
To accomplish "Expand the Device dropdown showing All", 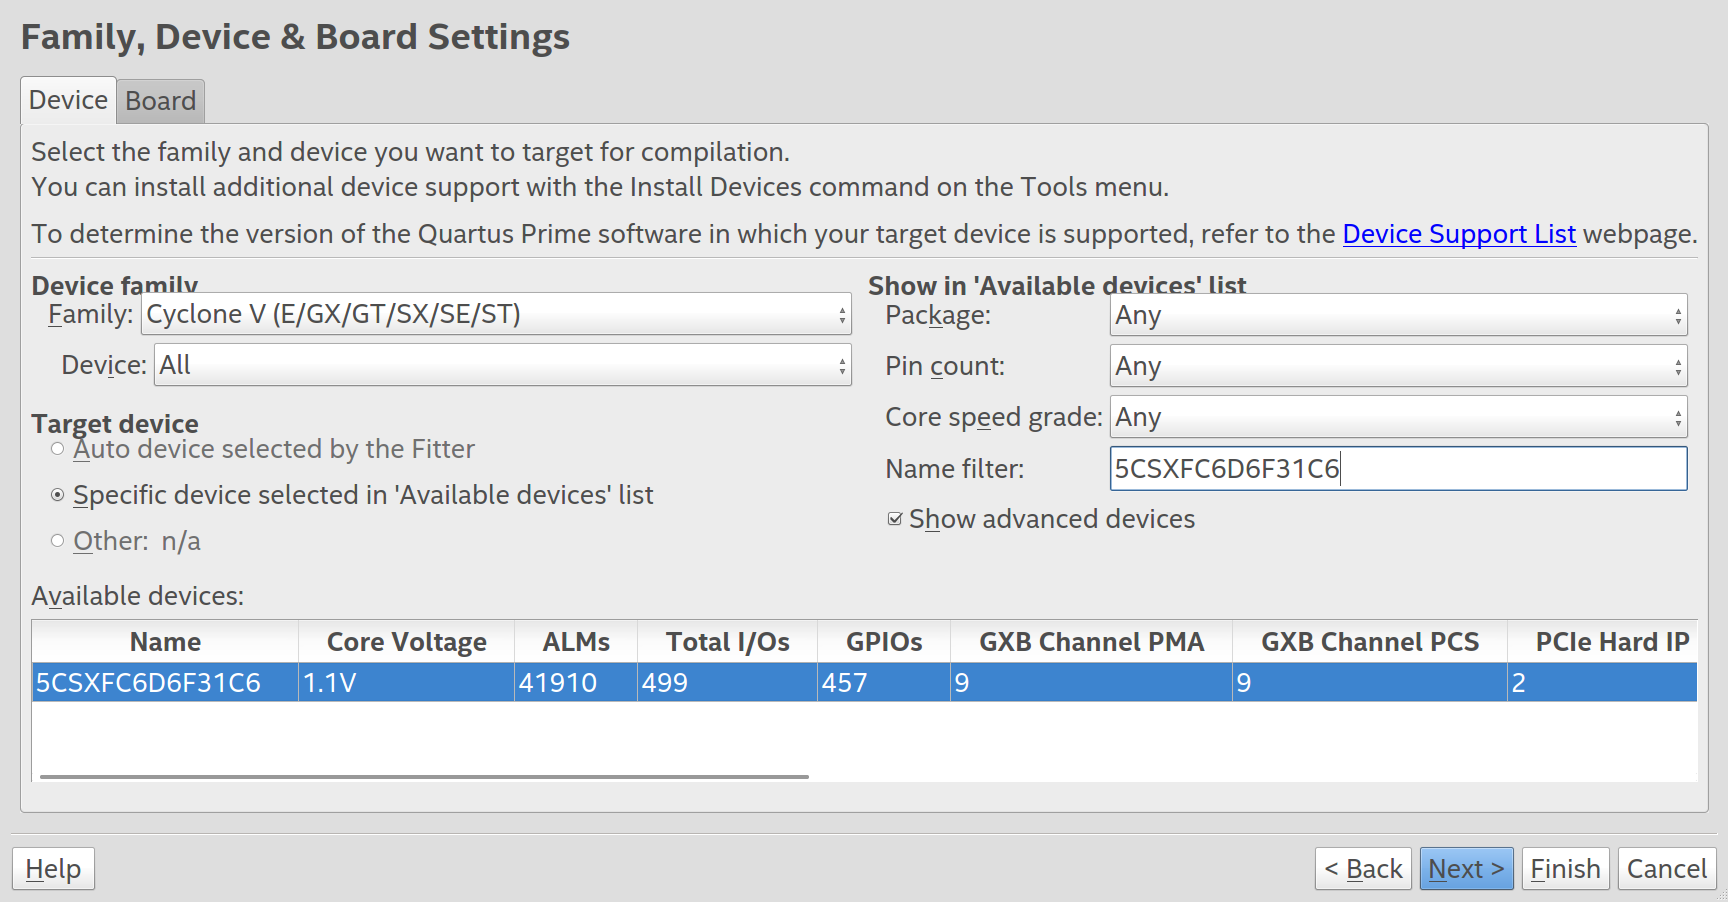I will pyautogui.click(x=503, y=365).
